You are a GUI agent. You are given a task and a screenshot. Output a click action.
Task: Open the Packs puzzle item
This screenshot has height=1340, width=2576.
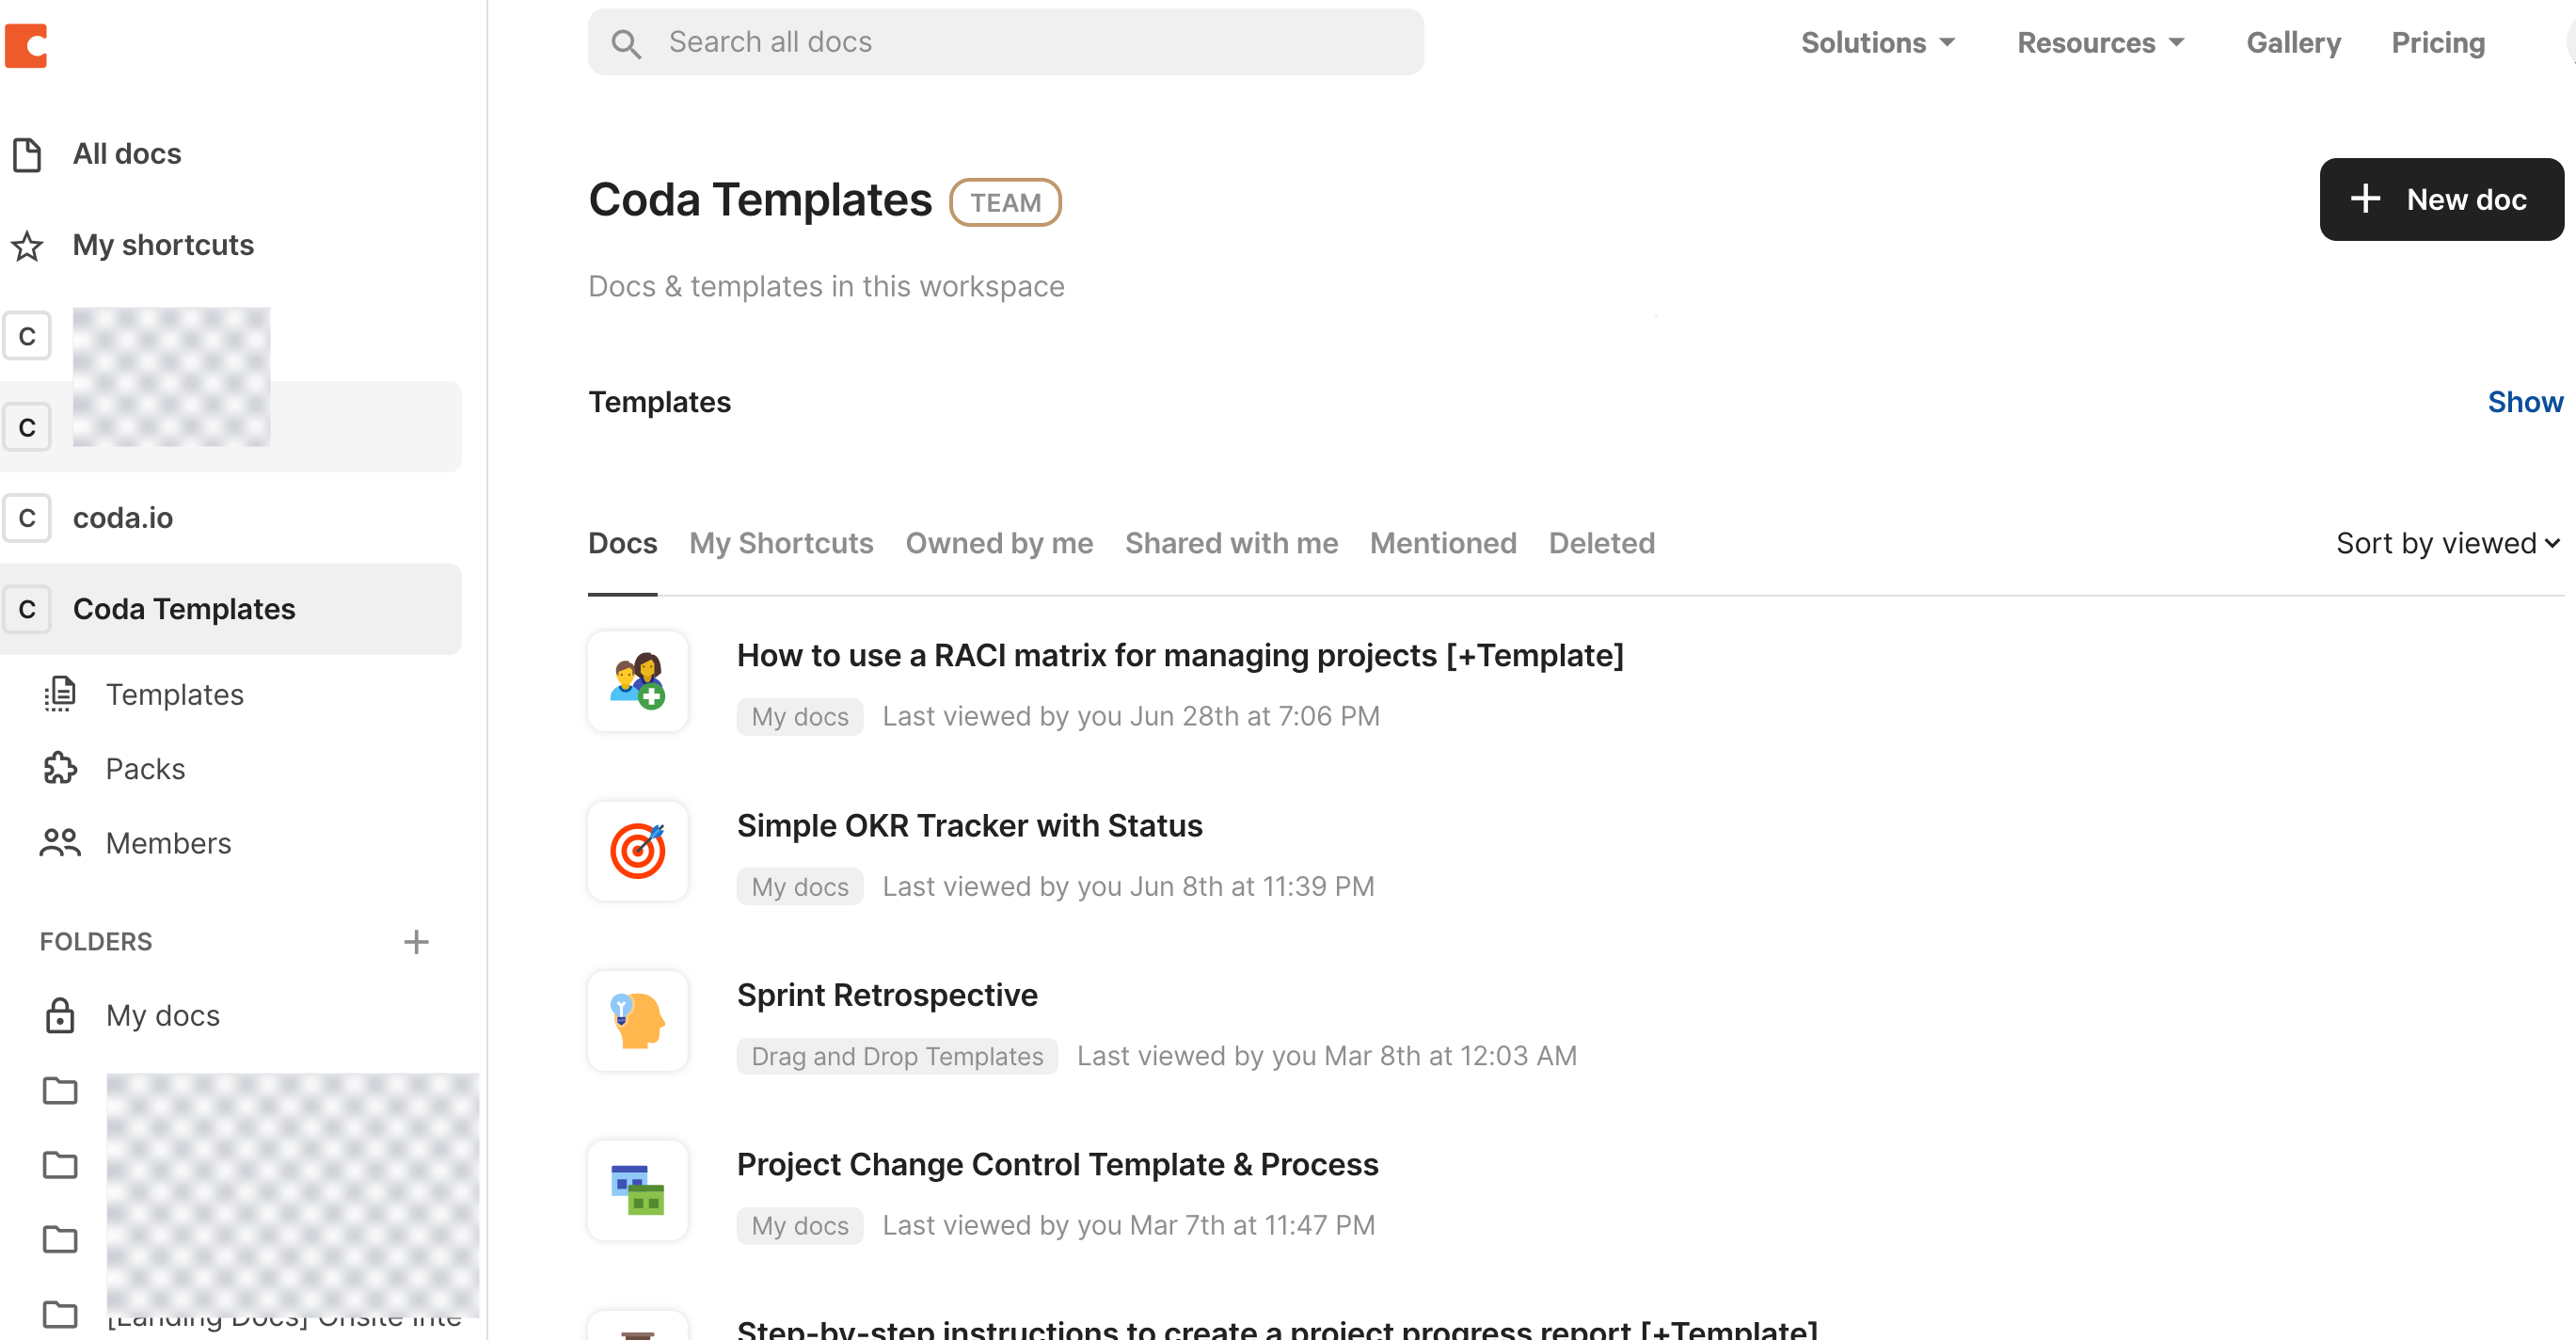[x=145, y=769]
